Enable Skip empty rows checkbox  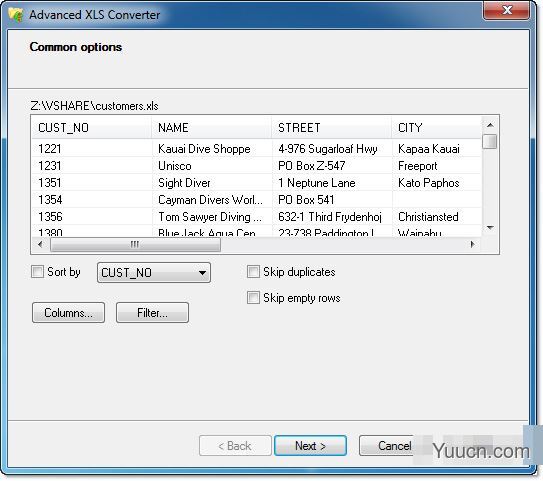253,298
